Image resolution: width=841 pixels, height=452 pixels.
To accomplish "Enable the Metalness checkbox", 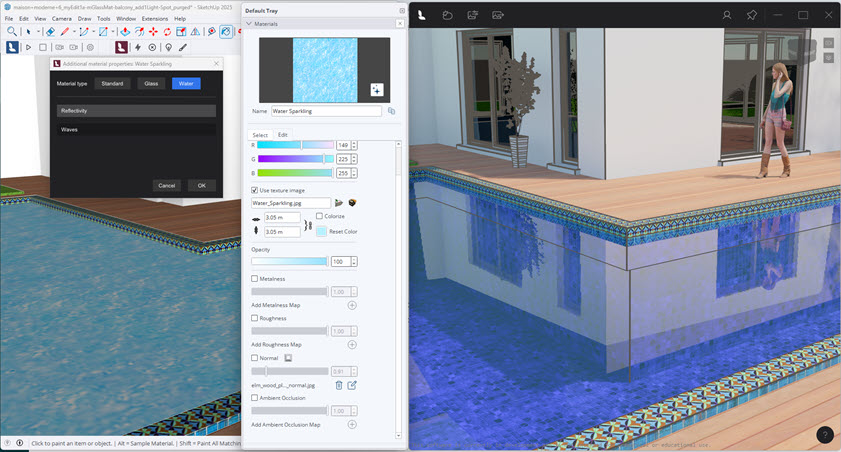I will click(254, 279).
